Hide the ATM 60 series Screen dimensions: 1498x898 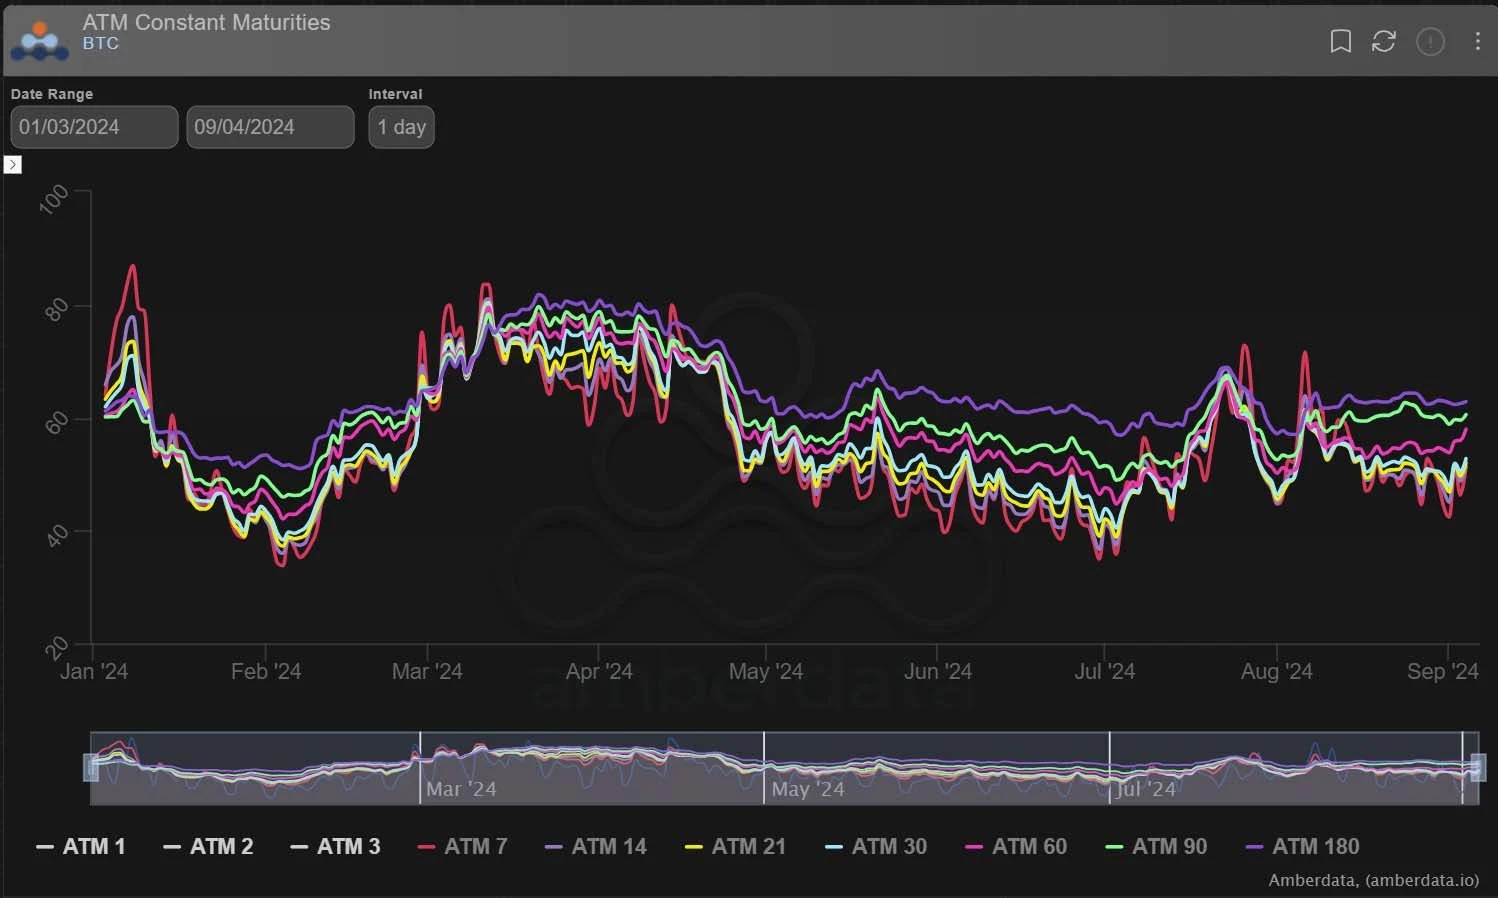pyautogui.click(x=1016, y=846)
